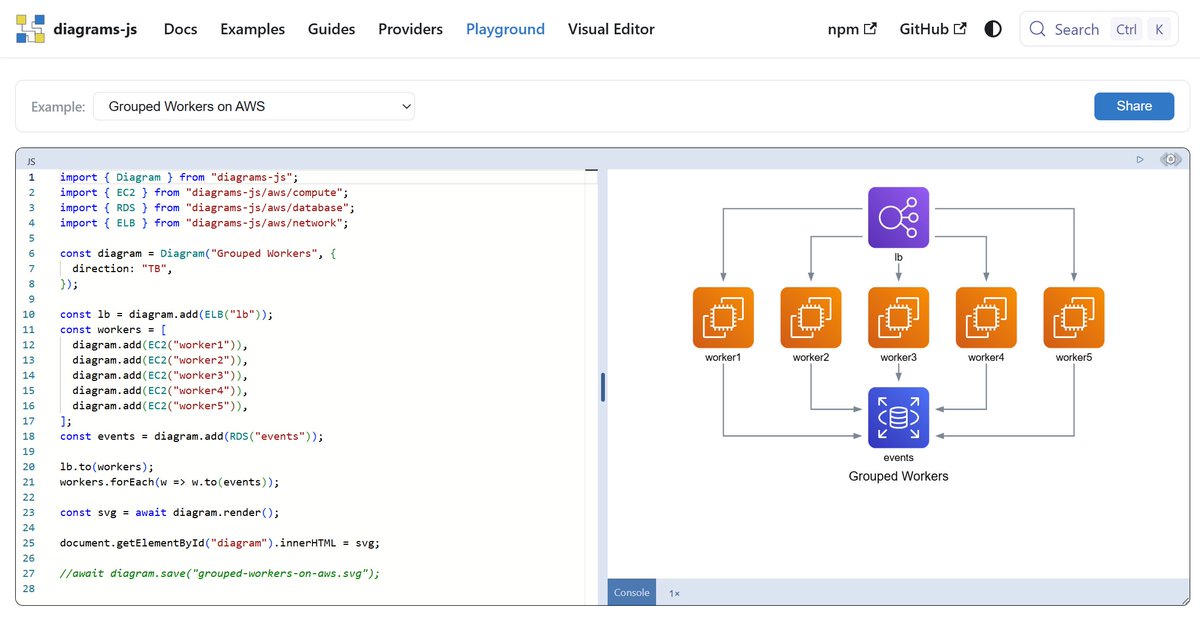Select the Playground nav item
The image size is (1200, 621).
coord(505,29)
